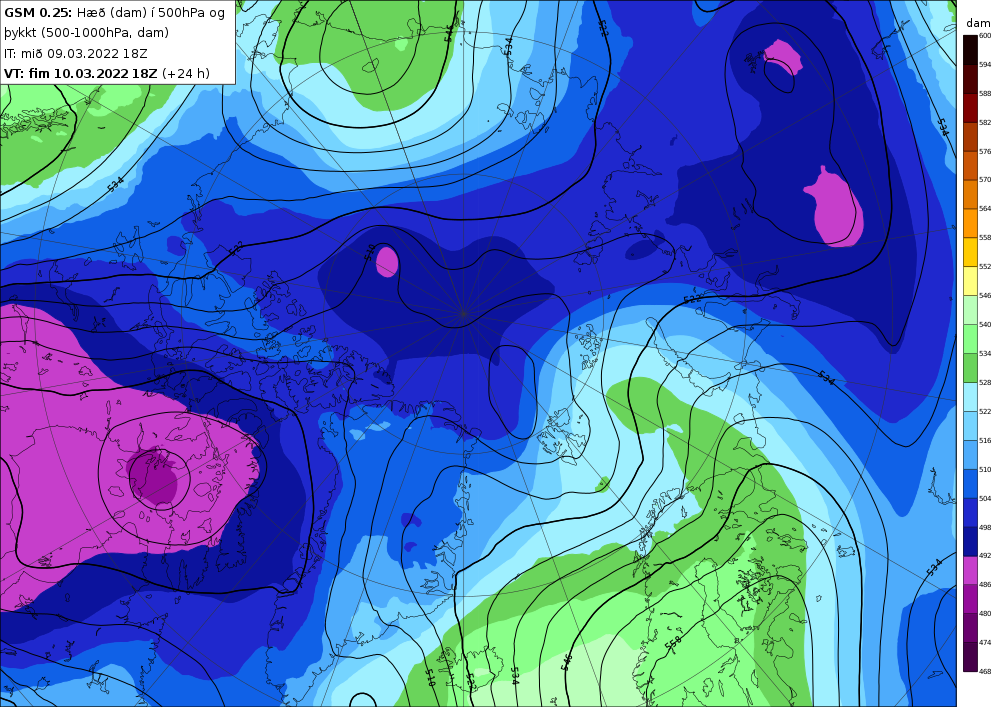Click the yellow-gold 552–558 legend swatch
This screenshot has width=1000, height=707.
pos(970,252)
